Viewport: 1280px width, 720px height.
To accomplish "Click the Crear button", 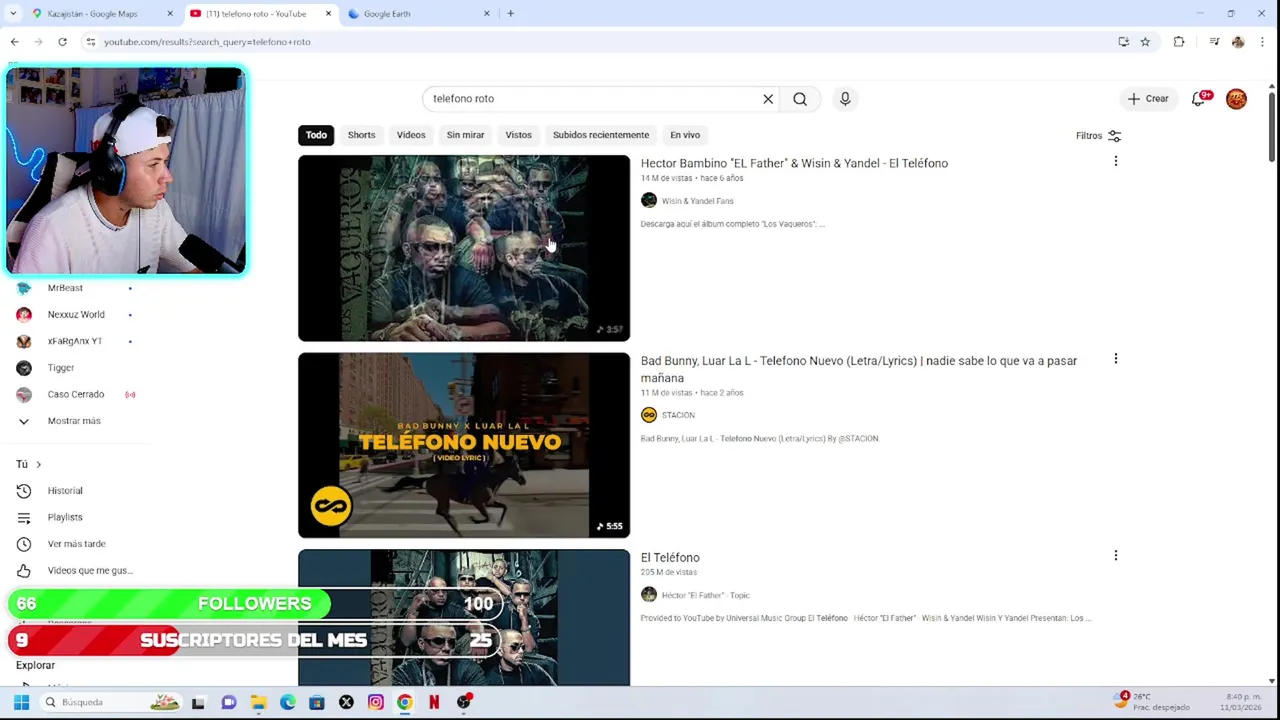I will click(1147, 99).
